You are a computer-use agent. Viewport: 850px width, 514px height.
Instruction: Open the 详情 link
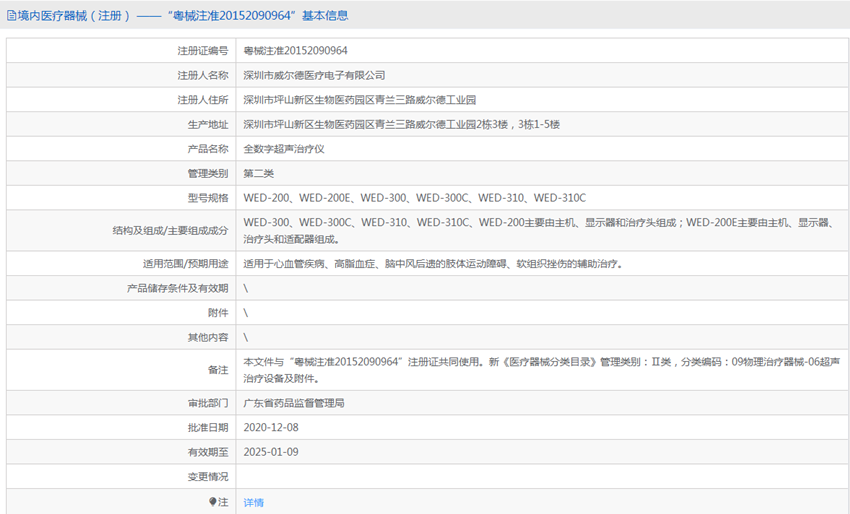pos(253,503)
